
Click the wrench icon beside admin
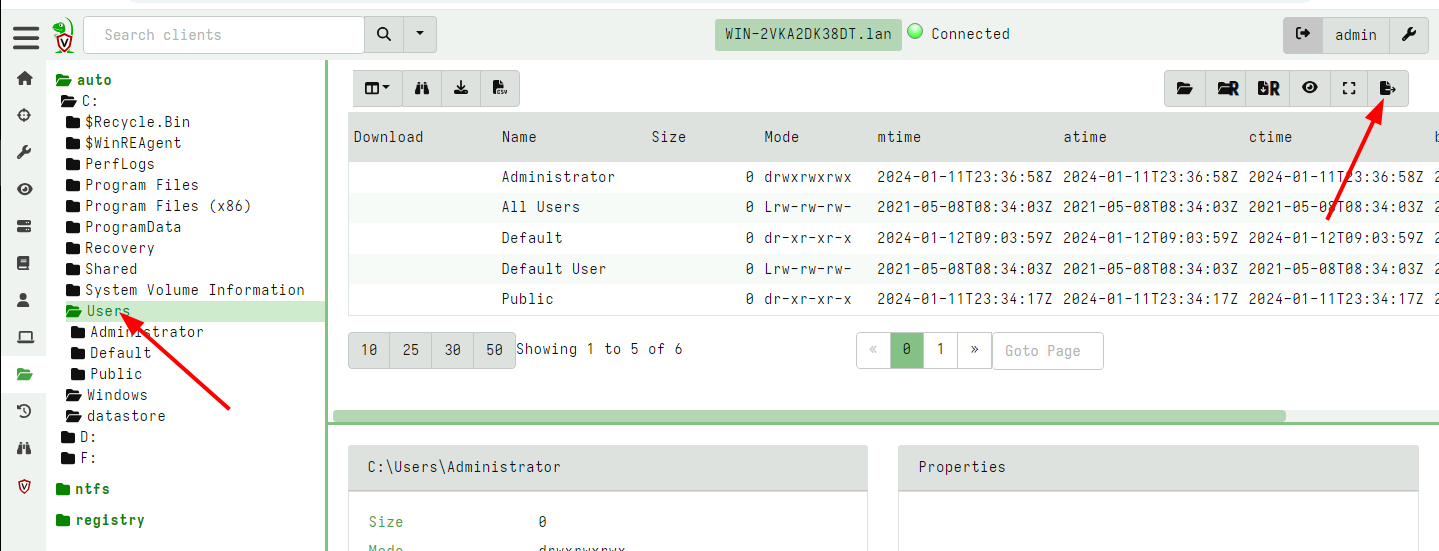(x=1408, y=34)
